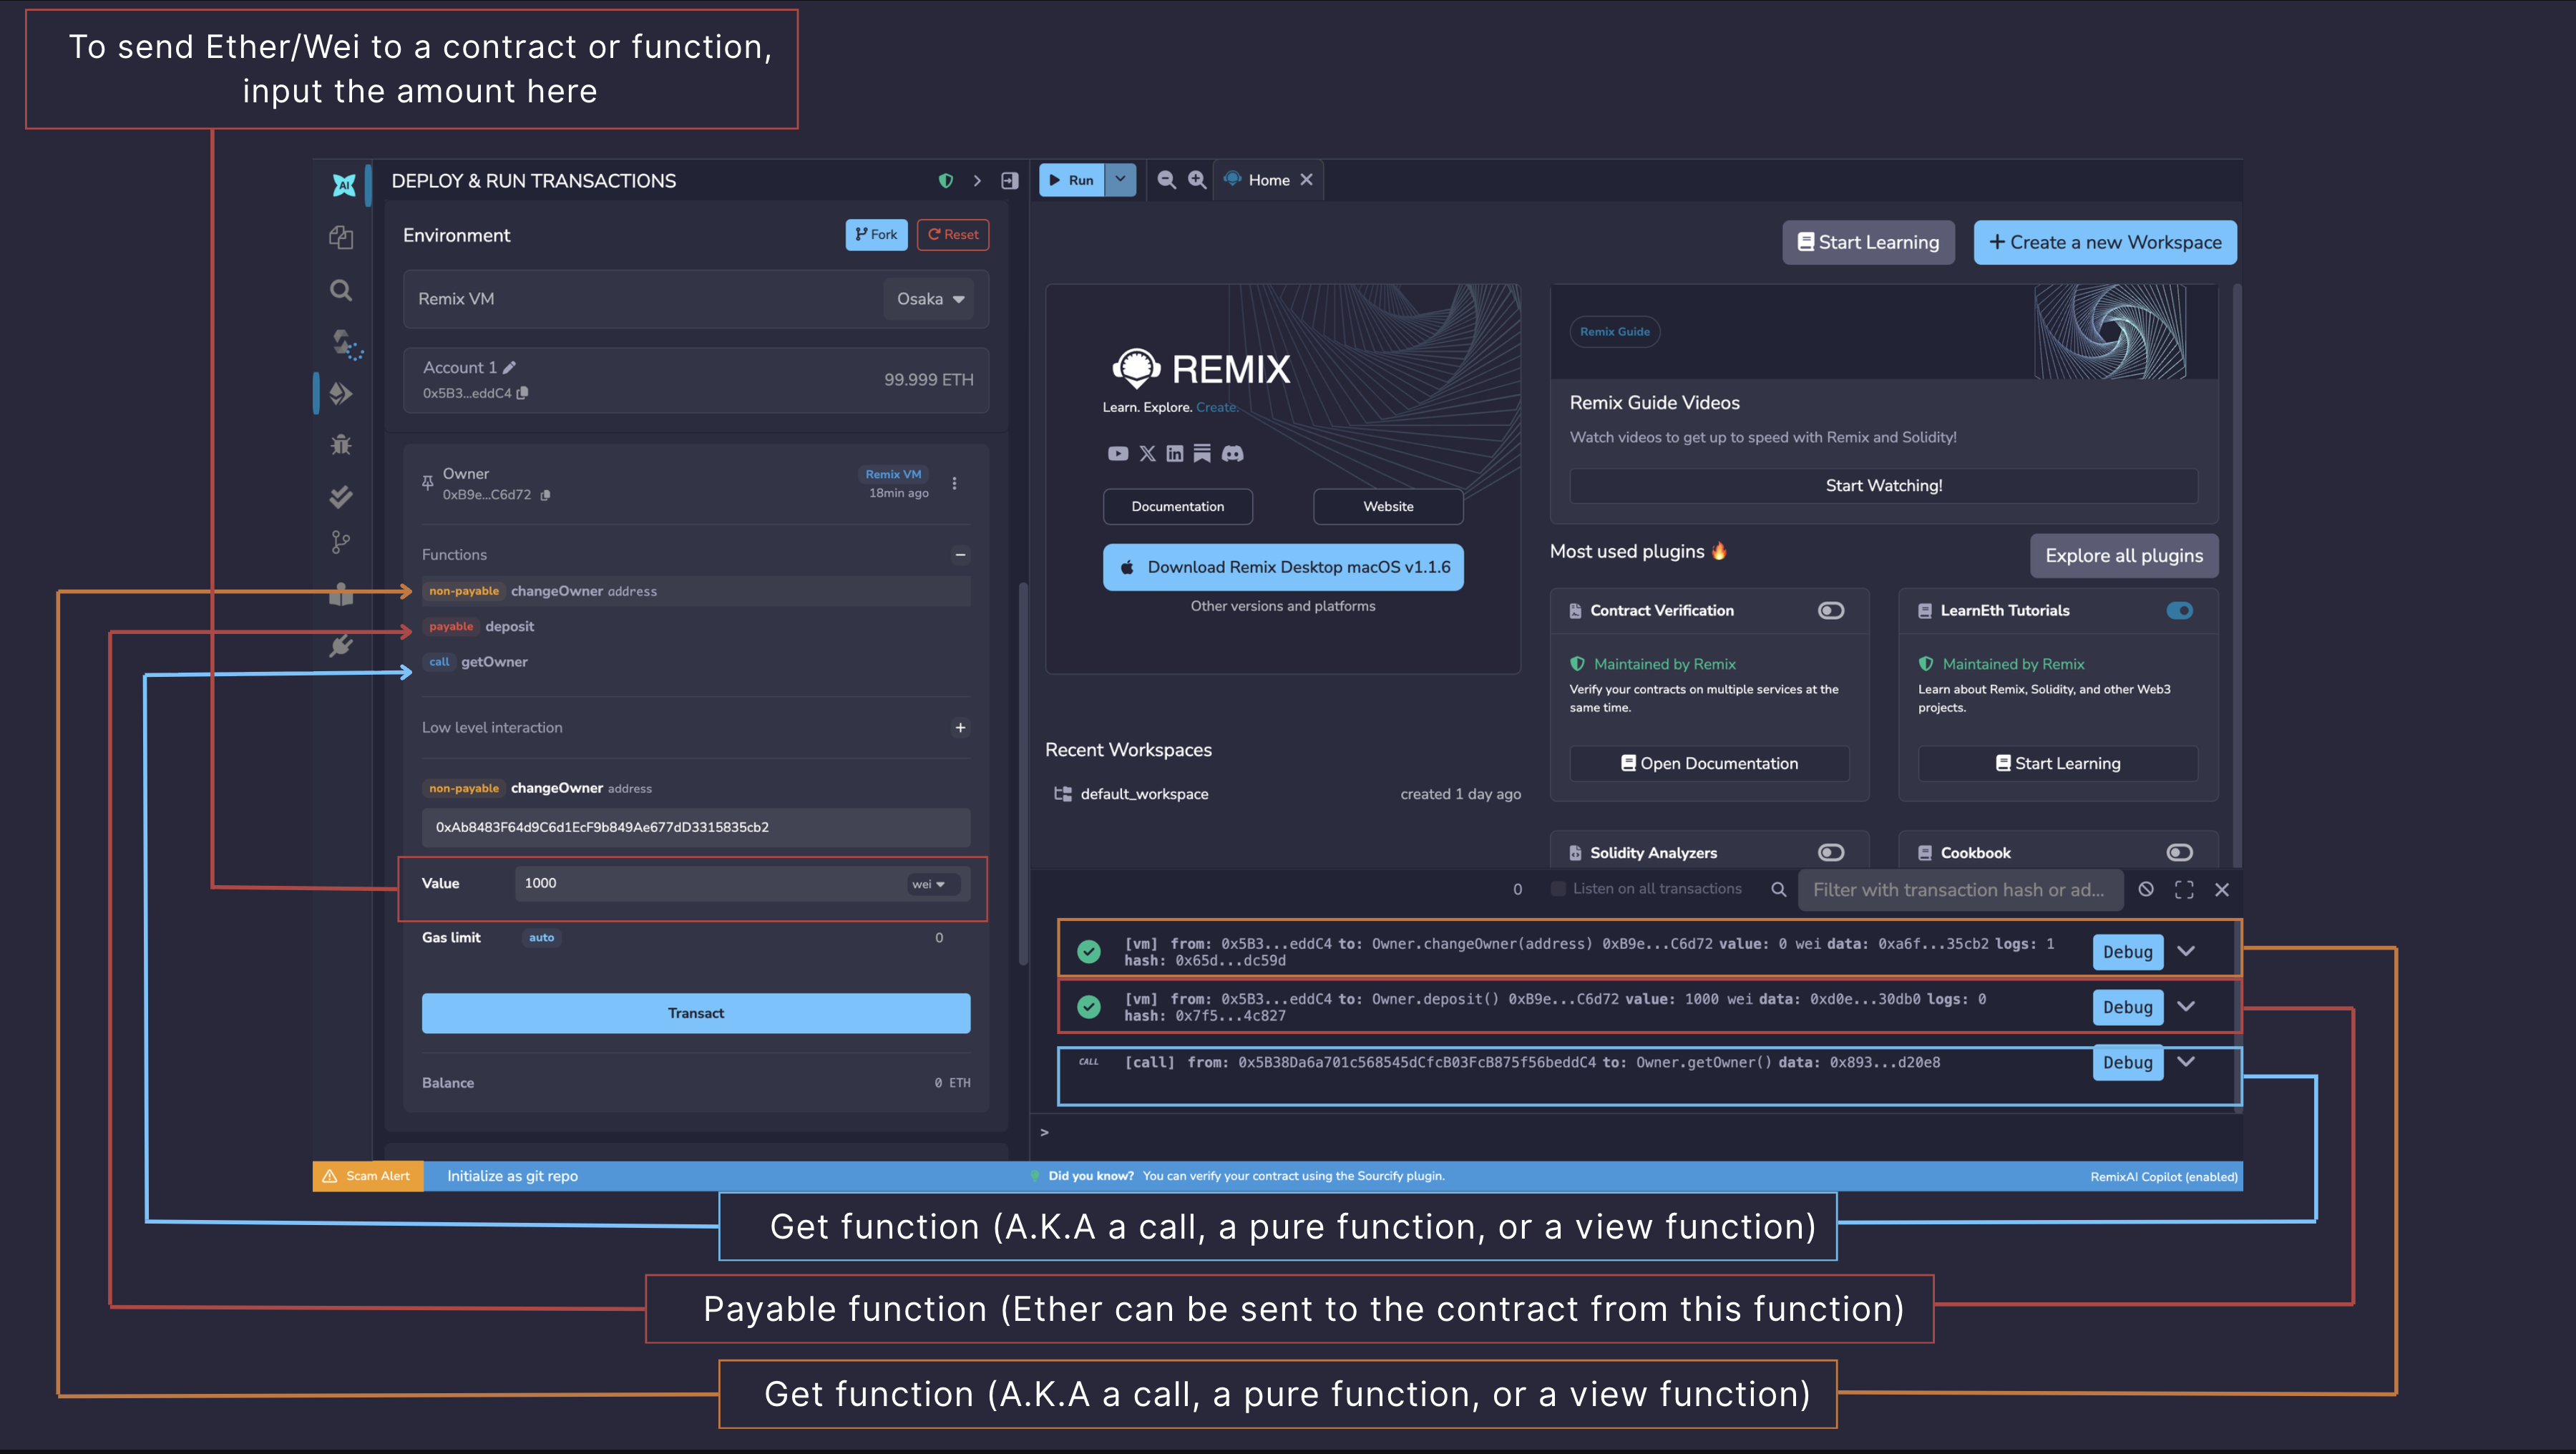The height and width of the screenshot is (1454, 2576).
Task: Click the Reset environment button
Action: pyautogui.click(x=953, y=235)
